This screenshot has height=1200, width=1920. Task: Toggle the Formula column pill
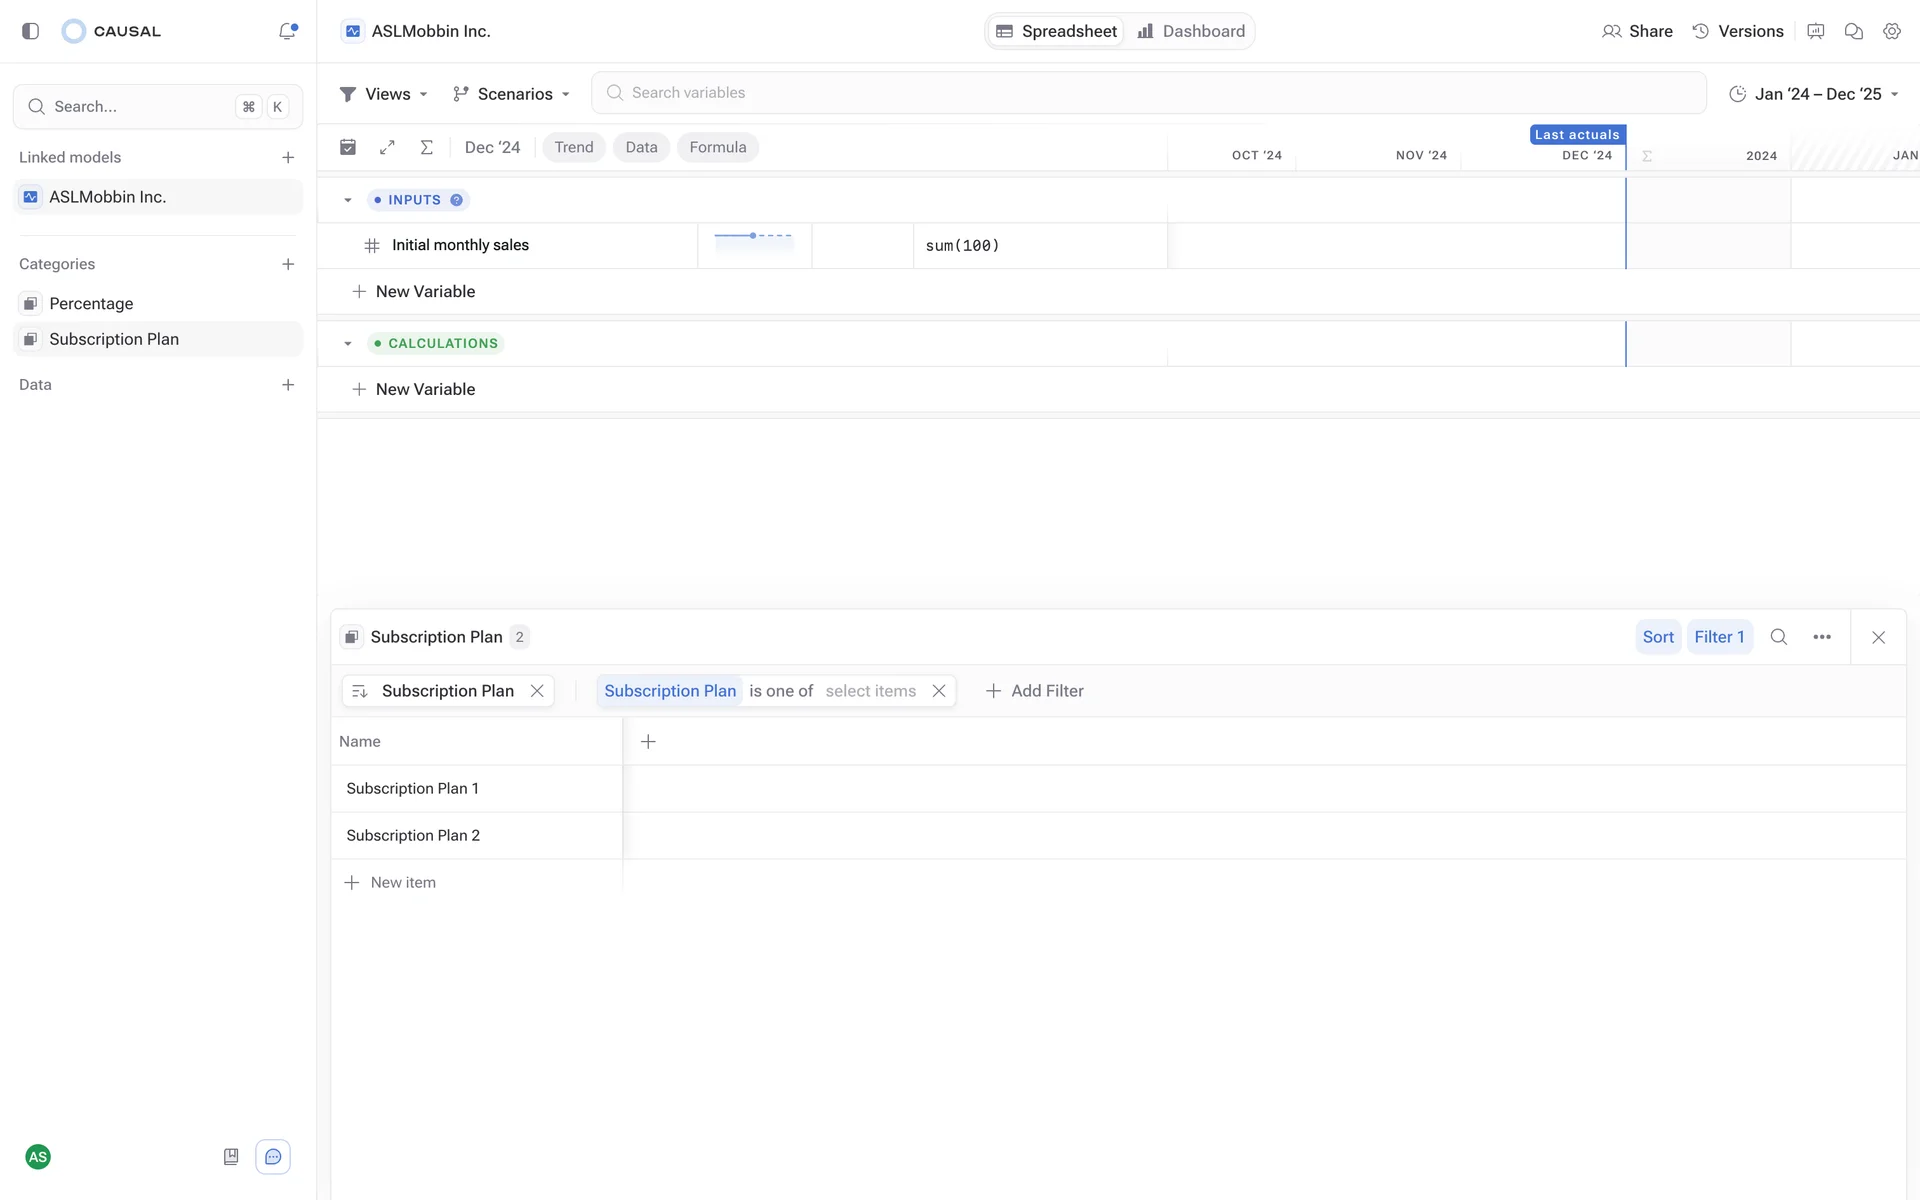tap(717, 147)
